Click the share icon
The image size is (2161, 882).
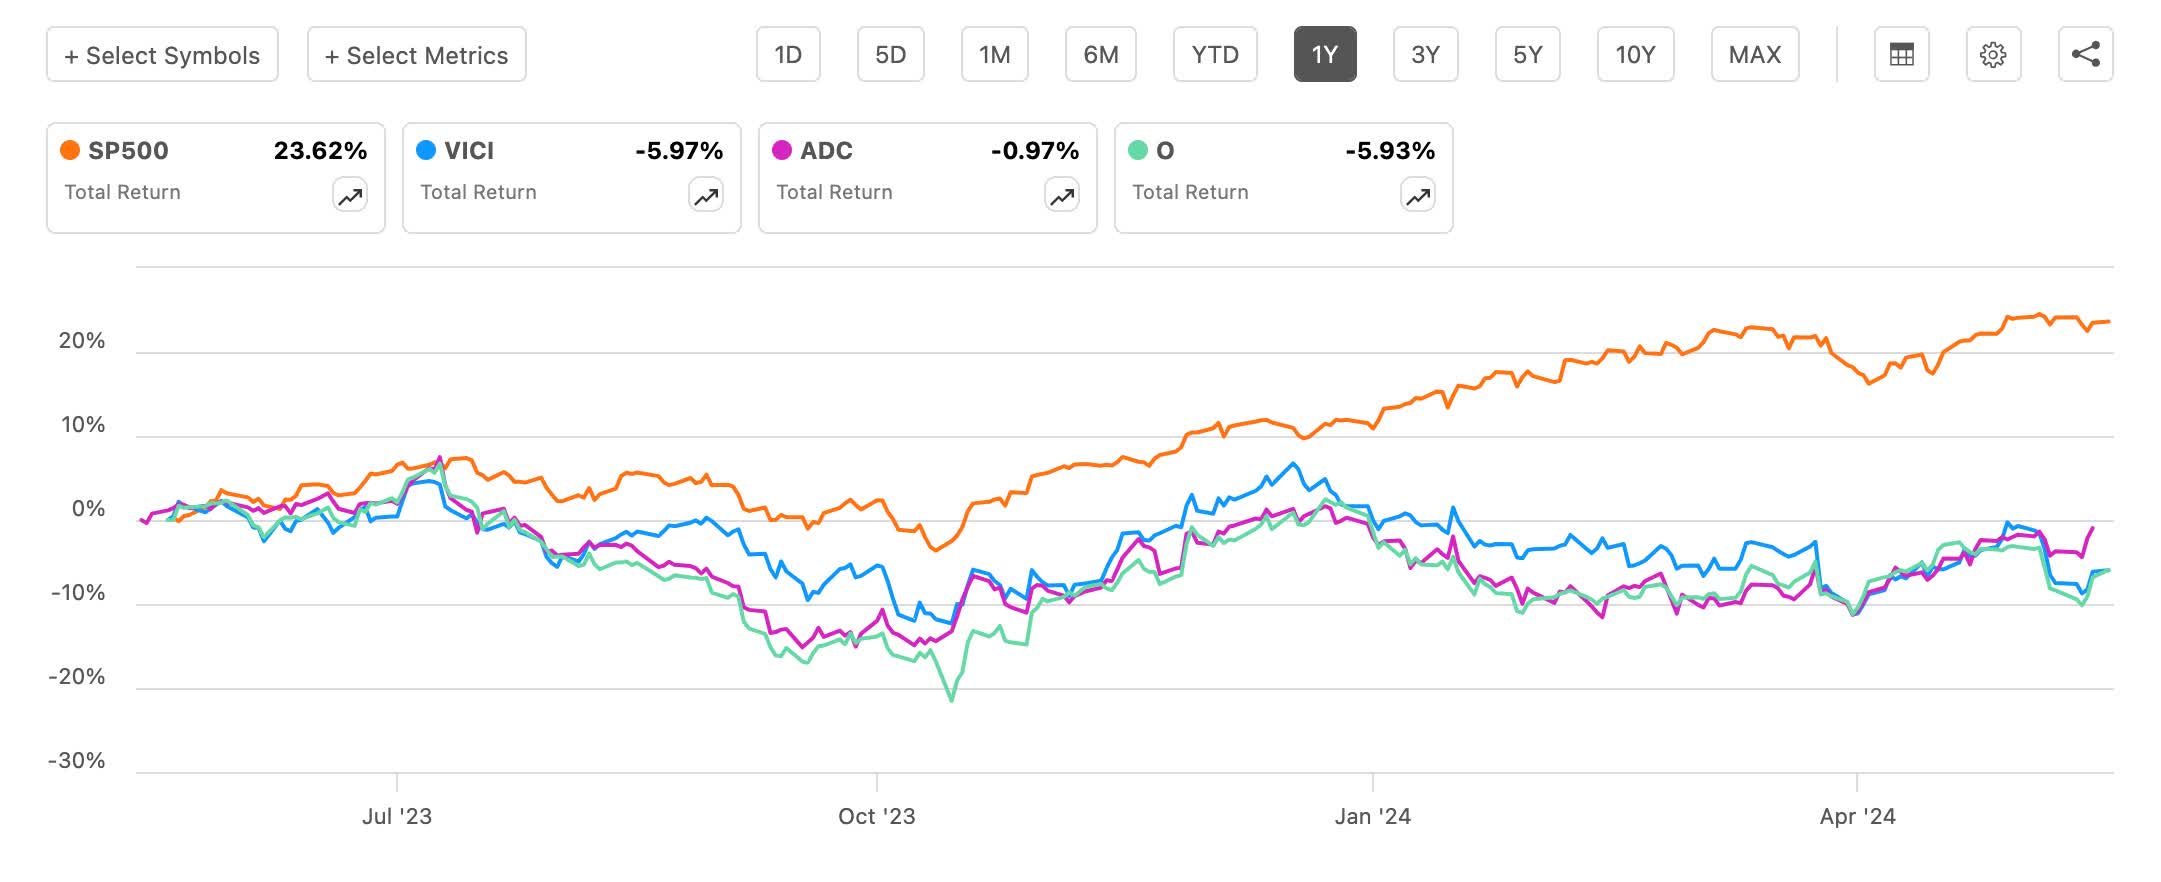2087,55
